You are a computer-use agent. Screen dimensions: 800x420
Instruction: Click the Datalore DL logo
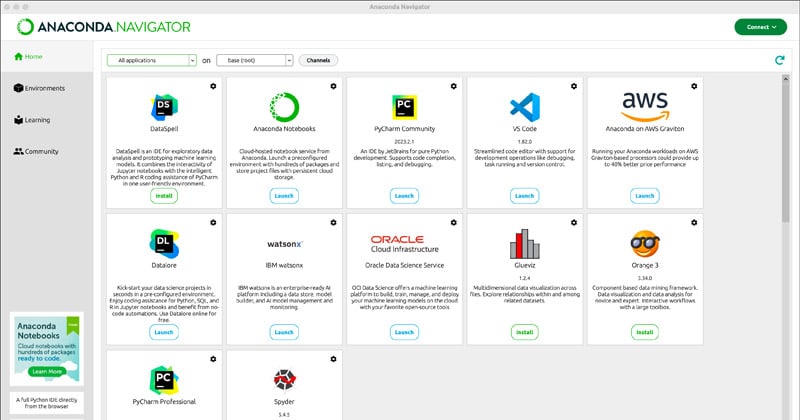pos(164,243)
